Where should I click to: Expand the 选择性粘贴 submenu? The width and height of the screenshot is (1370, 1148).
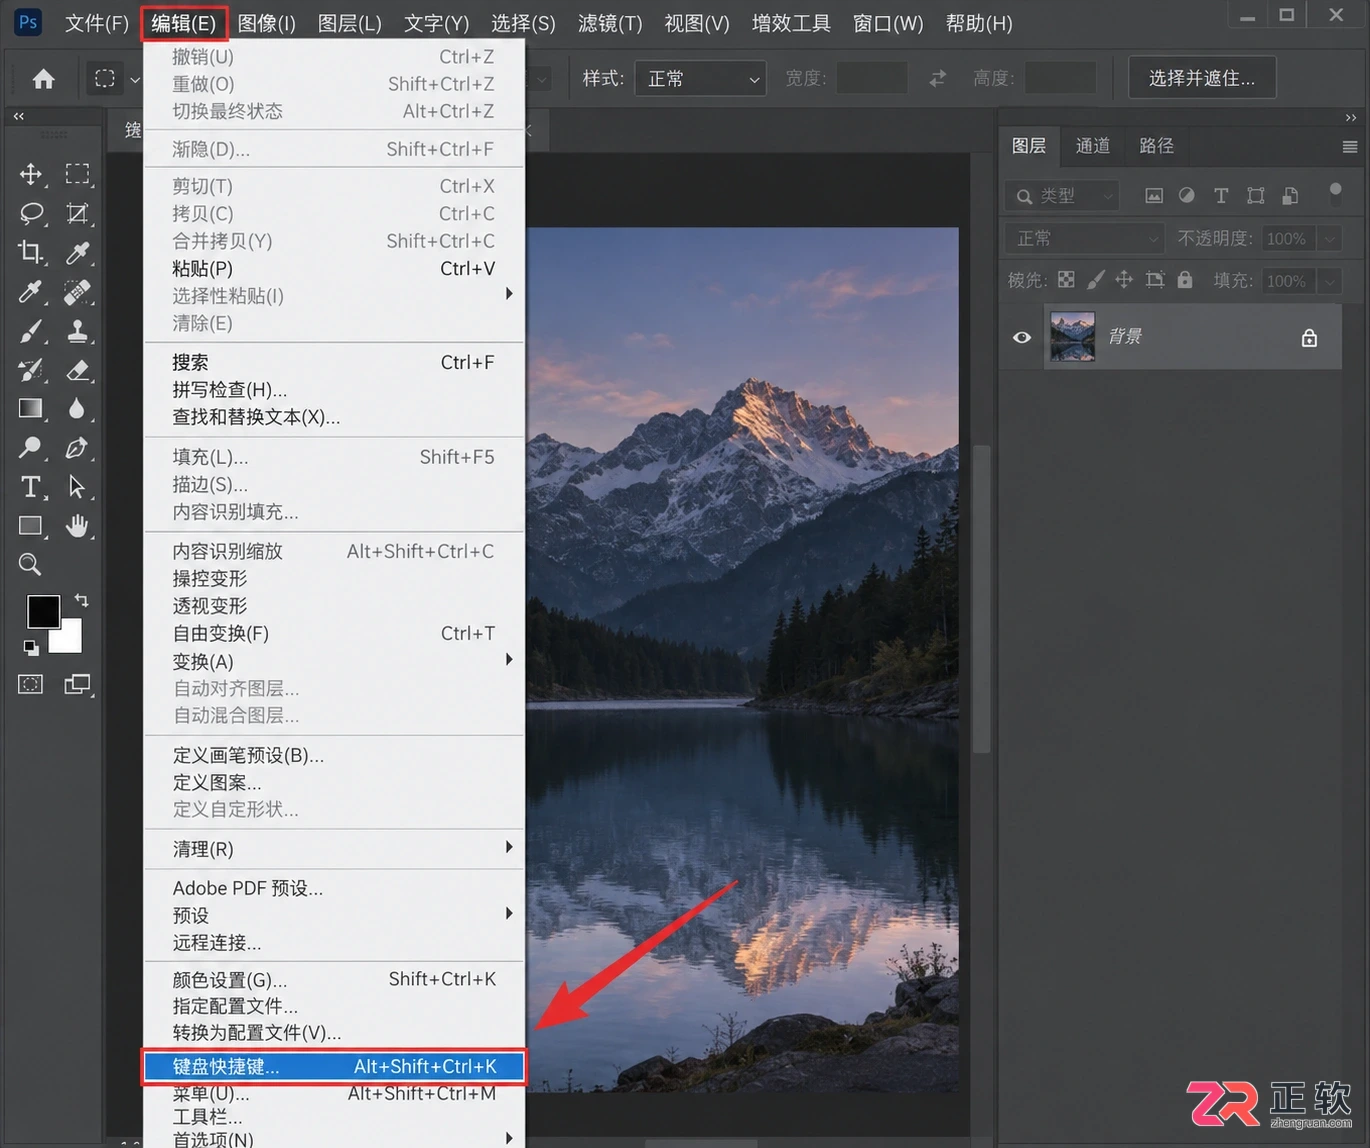[x=509, y=294]
